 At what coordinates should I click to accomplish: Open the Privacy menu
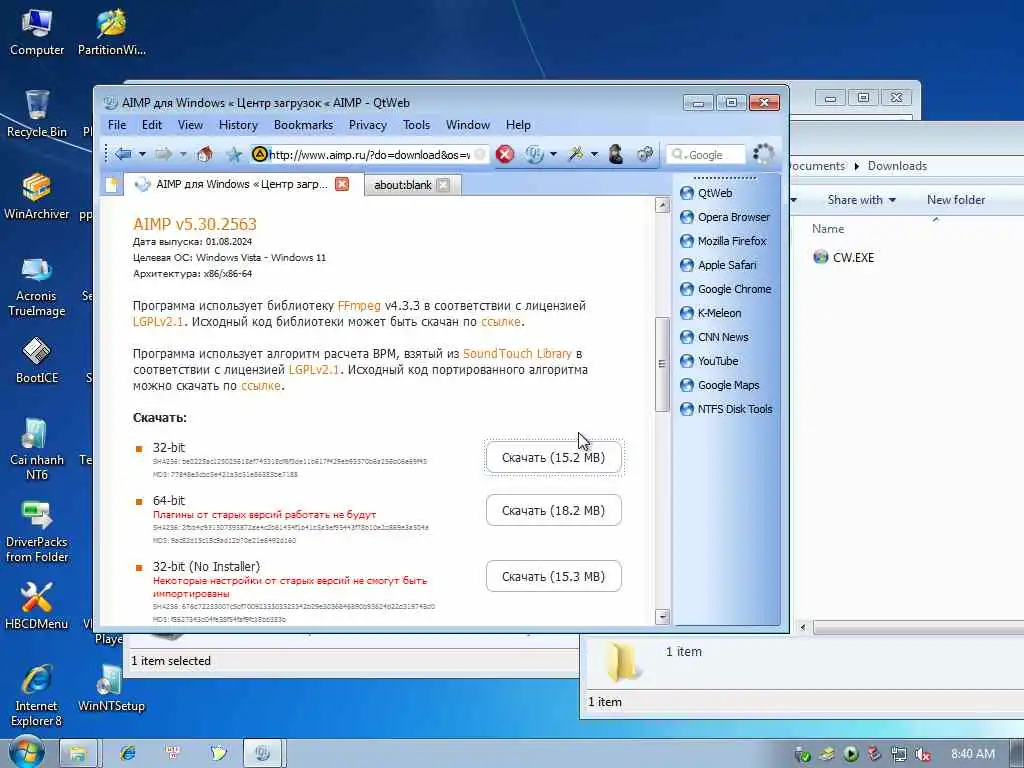click(x=368, y=125)
